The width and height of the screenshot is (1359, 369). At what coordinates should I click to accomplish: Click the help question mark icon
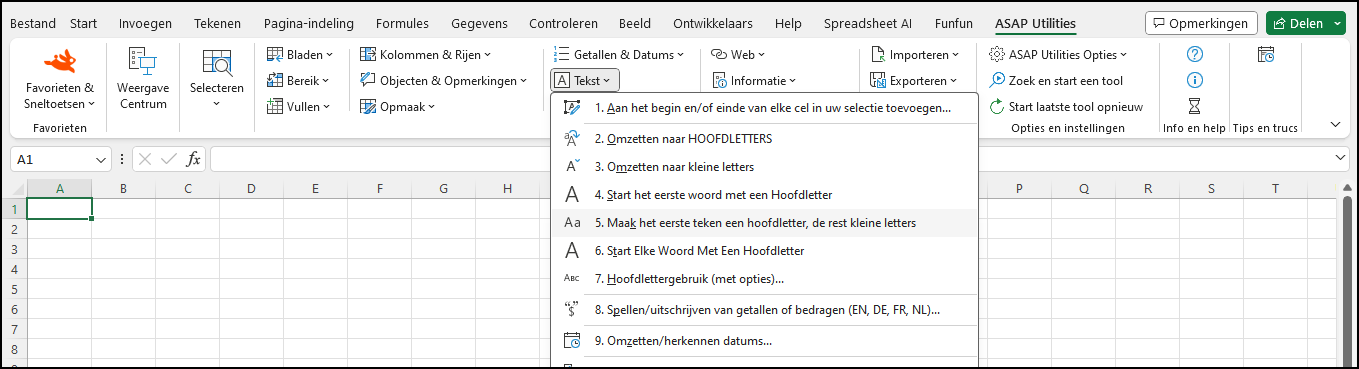point(1194,54)
